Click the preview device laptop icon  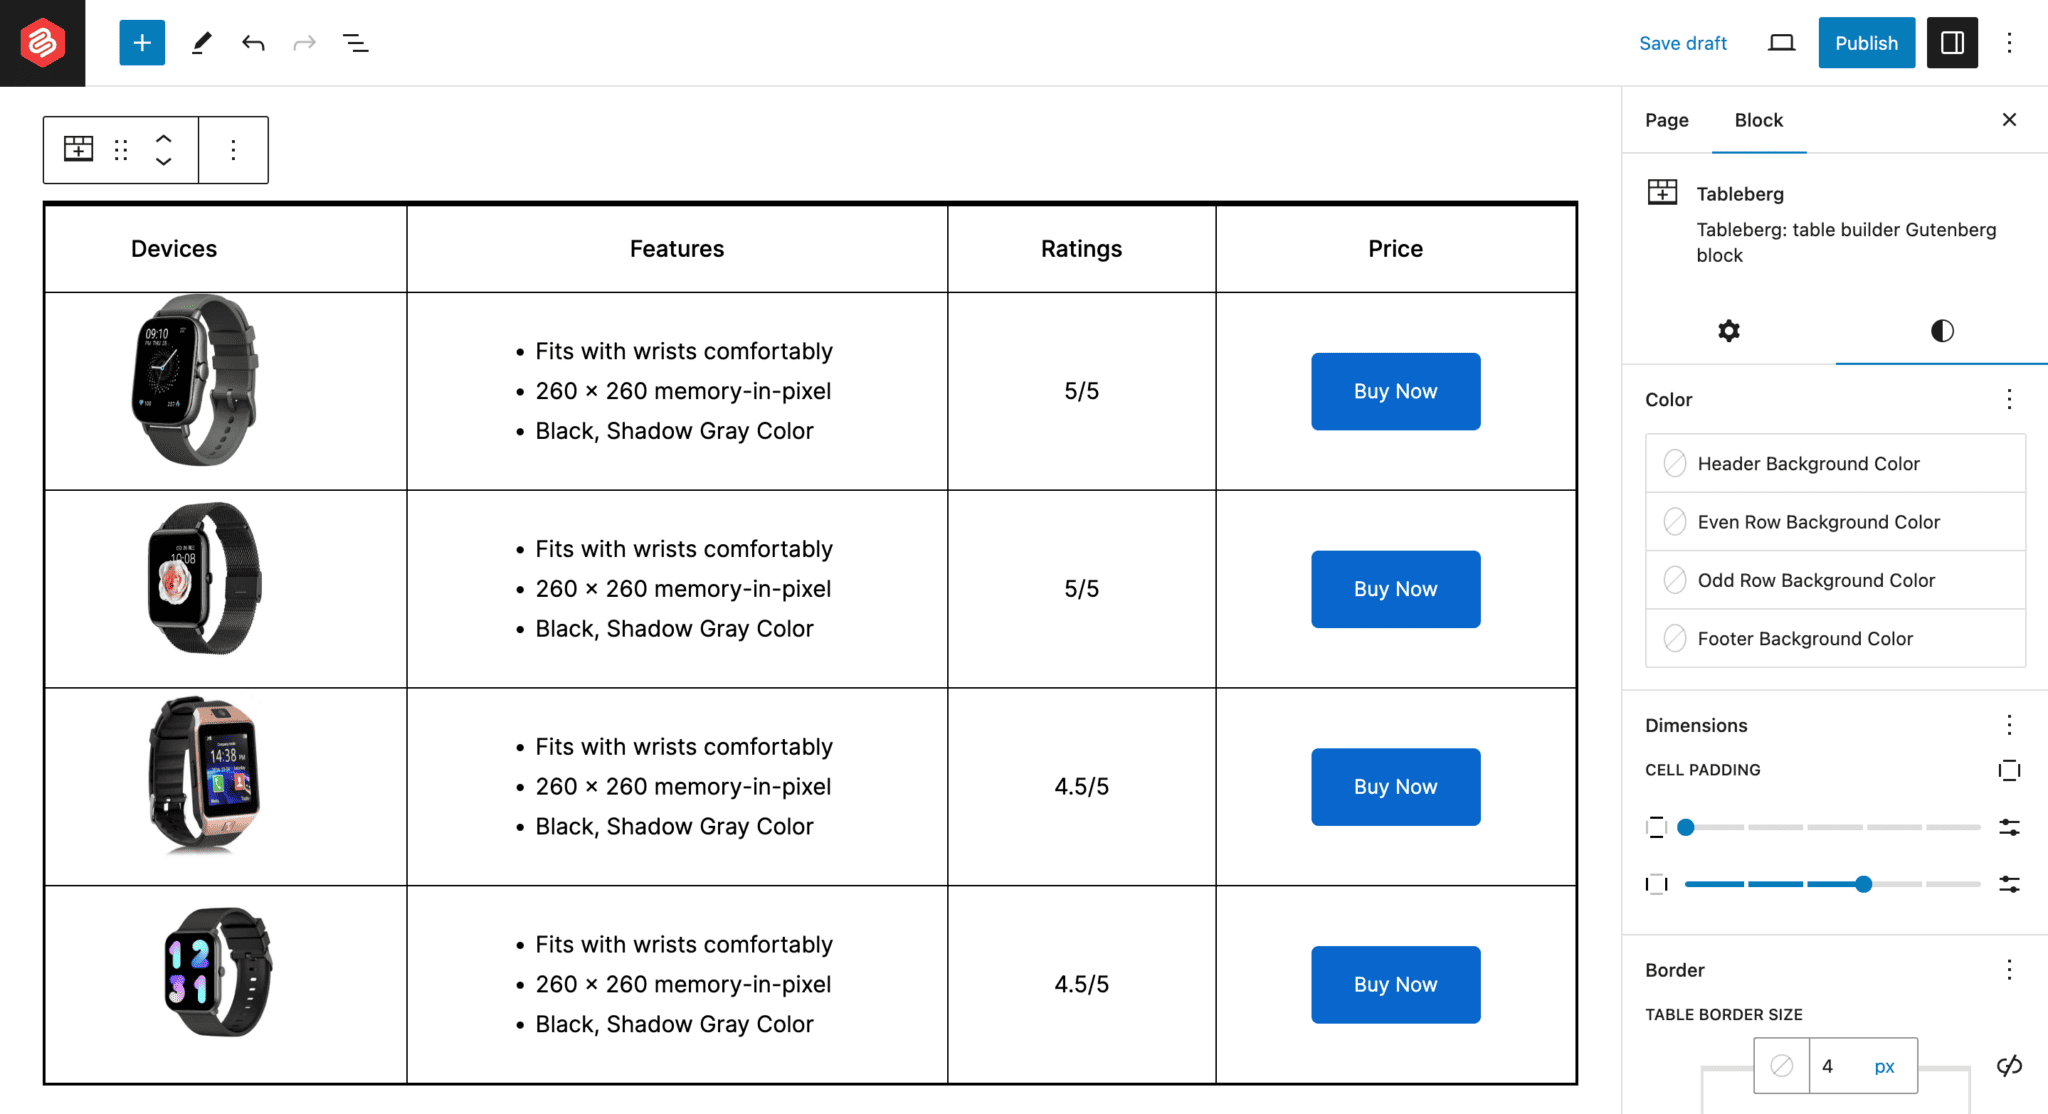[1781, 43]
